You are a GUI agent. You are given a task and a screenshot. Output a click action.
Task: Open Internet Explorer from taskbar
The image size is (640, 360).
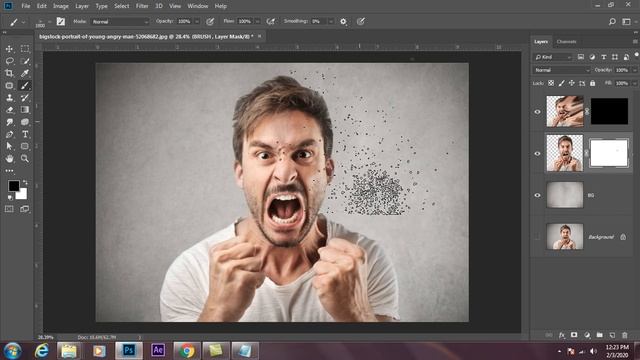point(42,351)
